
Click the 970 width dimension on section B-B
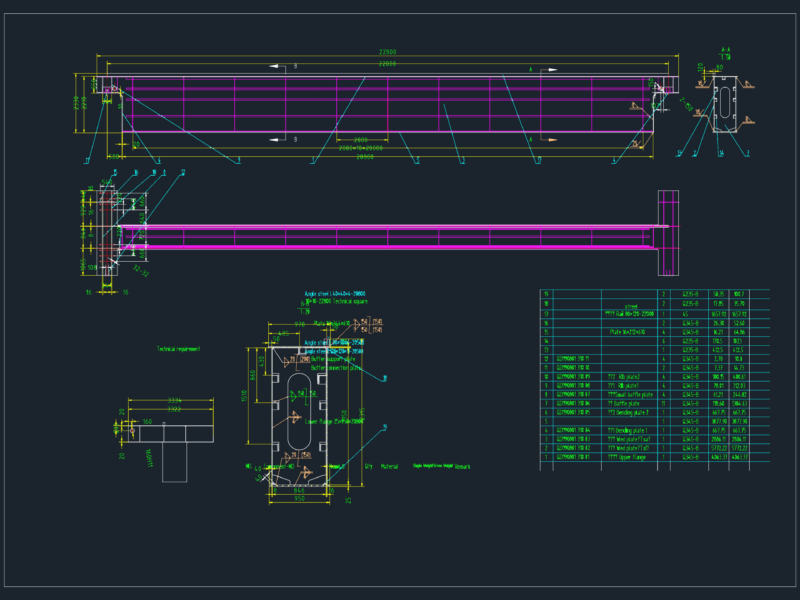pos(300,324)
